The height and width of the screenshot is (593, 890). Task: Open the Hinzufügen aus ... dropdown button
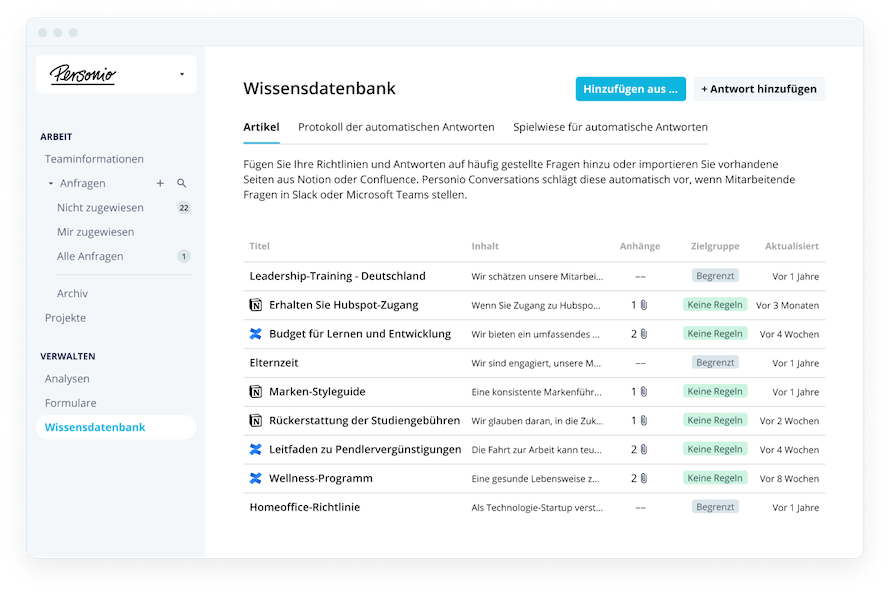(631, 89)
